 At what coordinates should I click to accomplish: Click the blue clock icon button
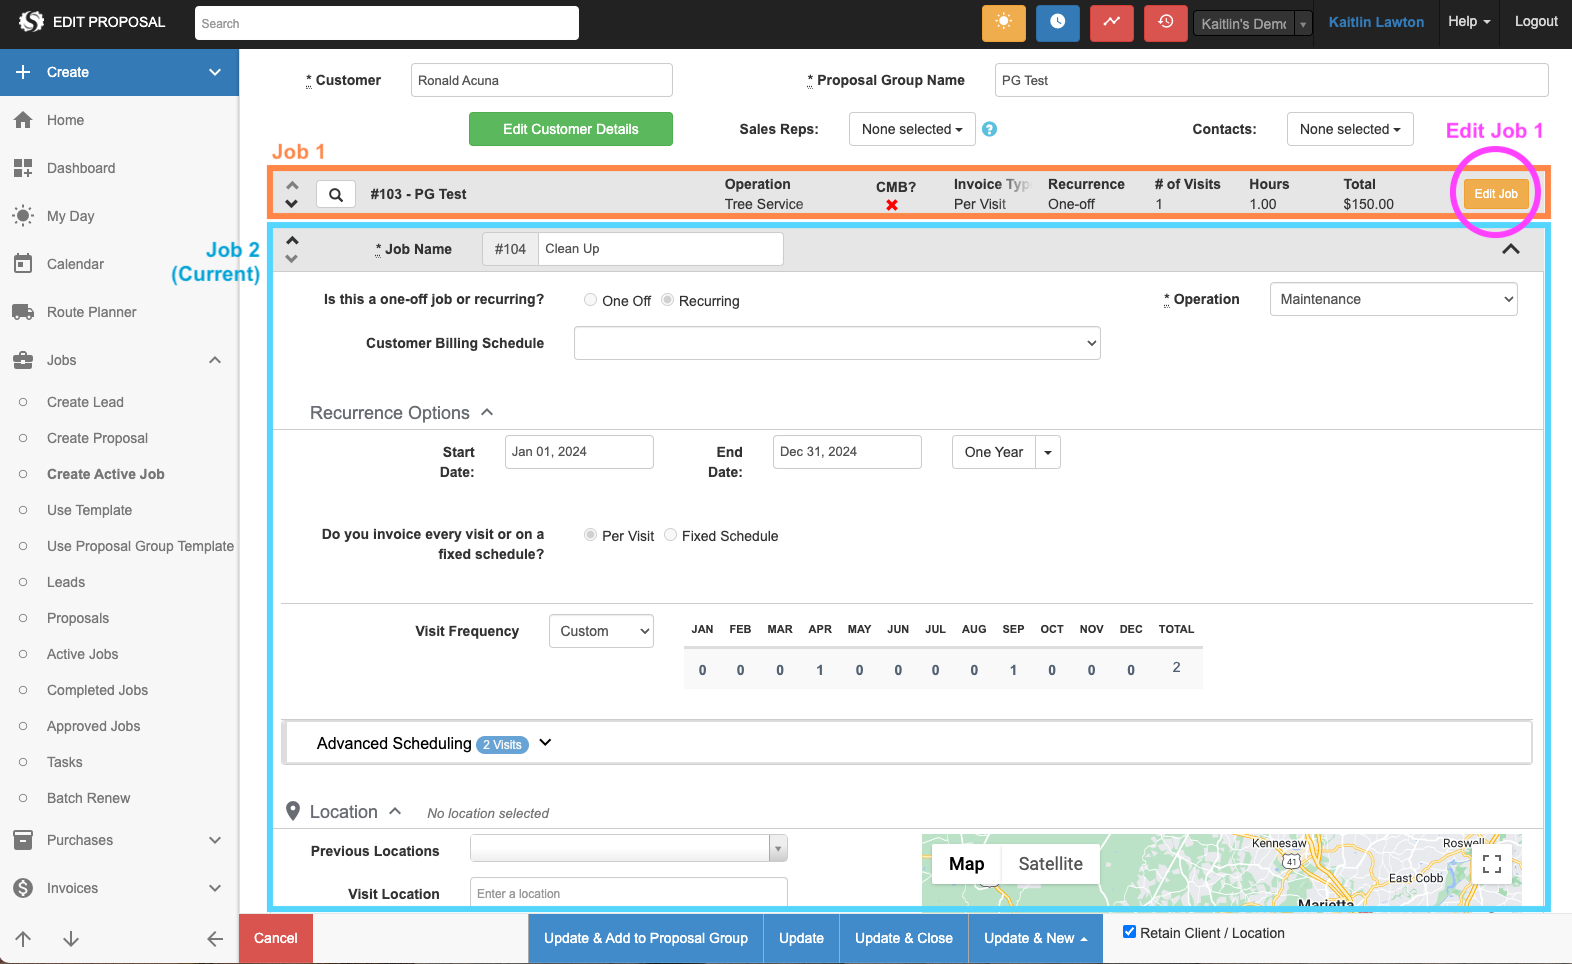click(x=1057, y=22)
